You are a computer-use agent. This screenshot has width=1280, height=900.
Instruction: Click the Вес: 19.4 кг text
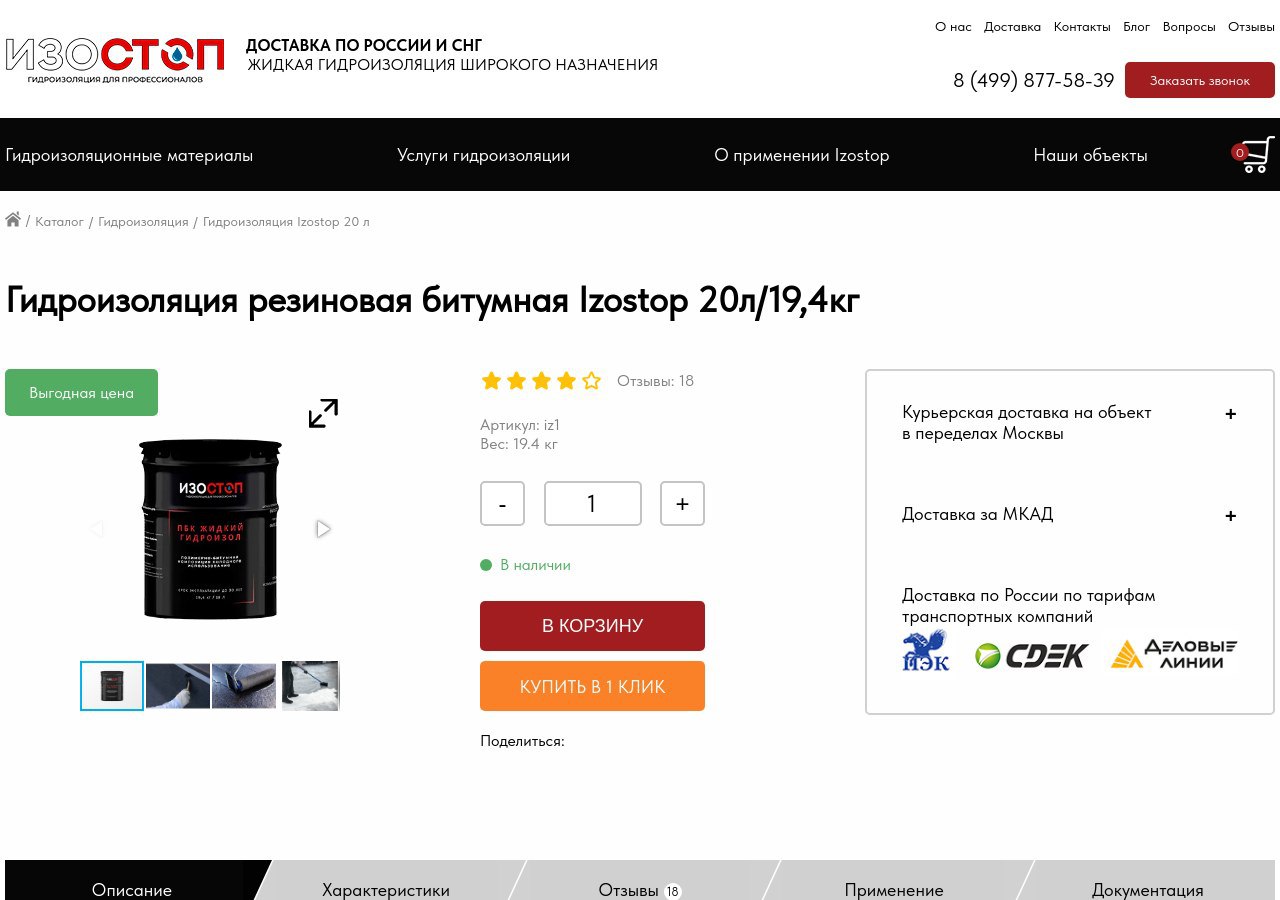click(x=519, y=444)
